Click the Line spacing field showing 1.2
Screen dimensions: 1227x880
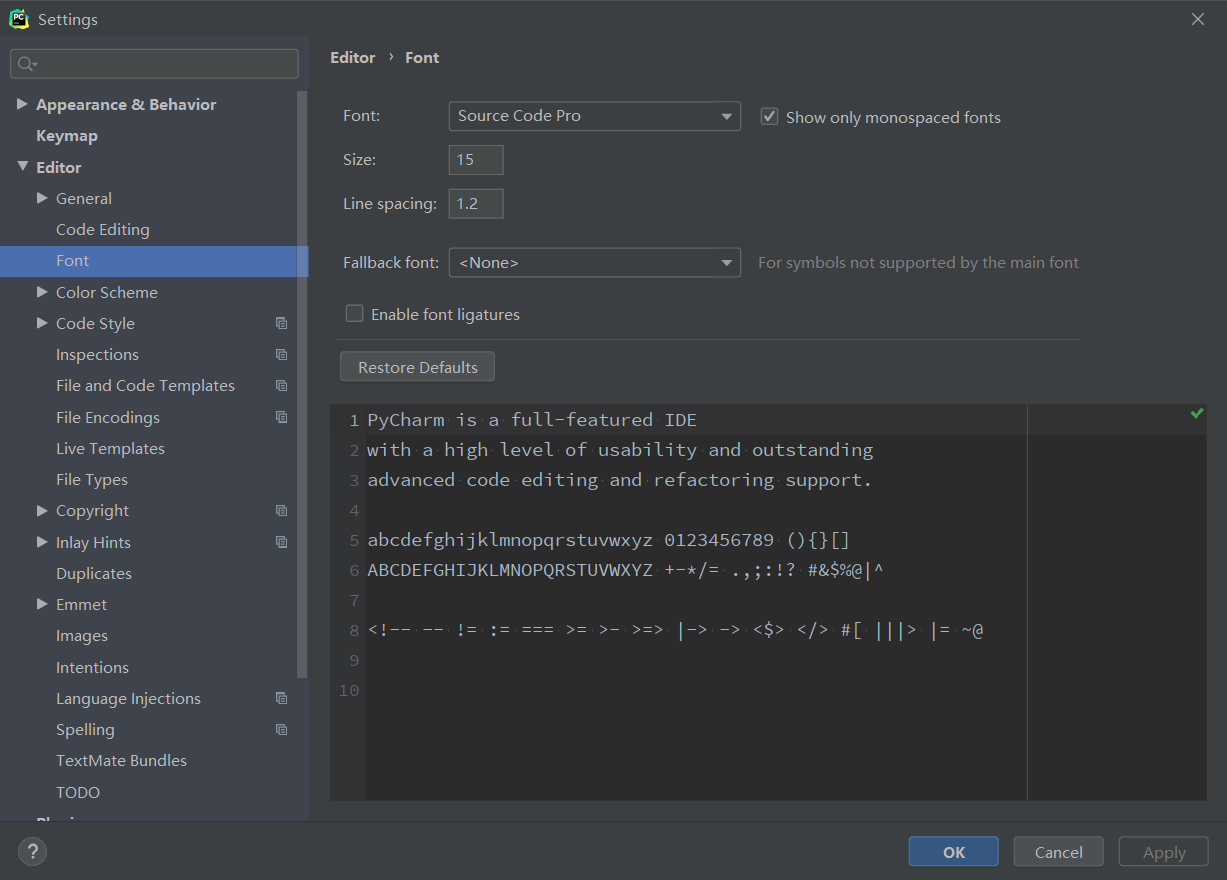click(x=476, y=204)
